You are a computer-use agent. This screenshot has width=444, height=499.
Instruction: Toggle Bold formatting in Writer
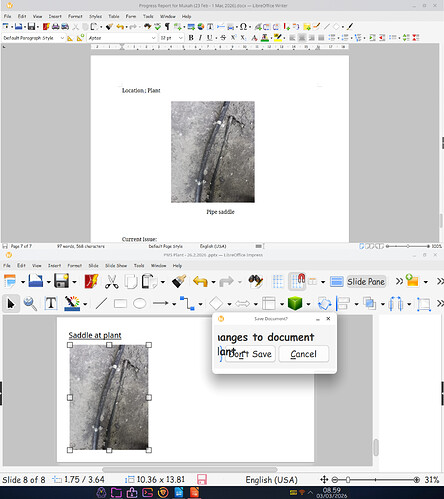tap(191, 38)
